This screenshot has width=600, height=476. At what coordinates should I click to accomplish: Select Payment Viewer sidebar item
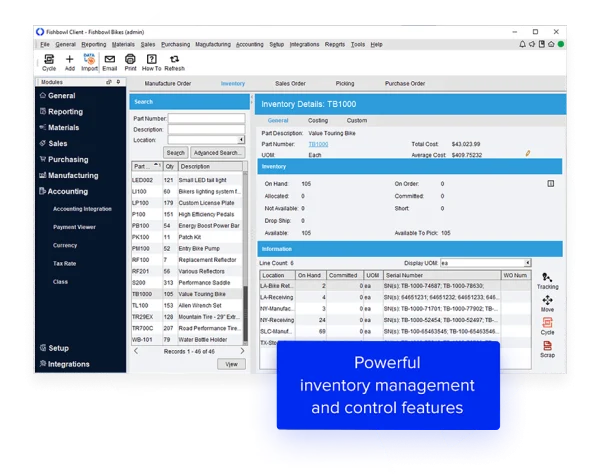pyautogui.click(x=74, y=227)
